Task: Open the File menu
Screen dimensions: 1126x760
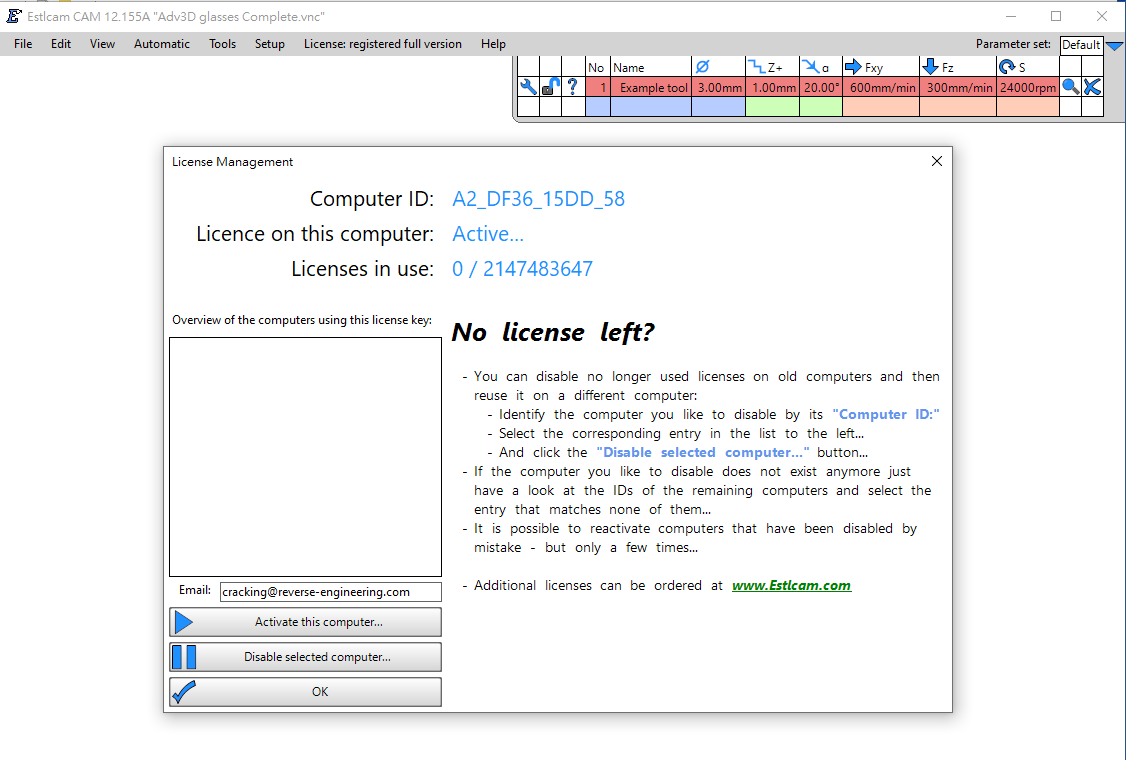Action: [23, 44]
